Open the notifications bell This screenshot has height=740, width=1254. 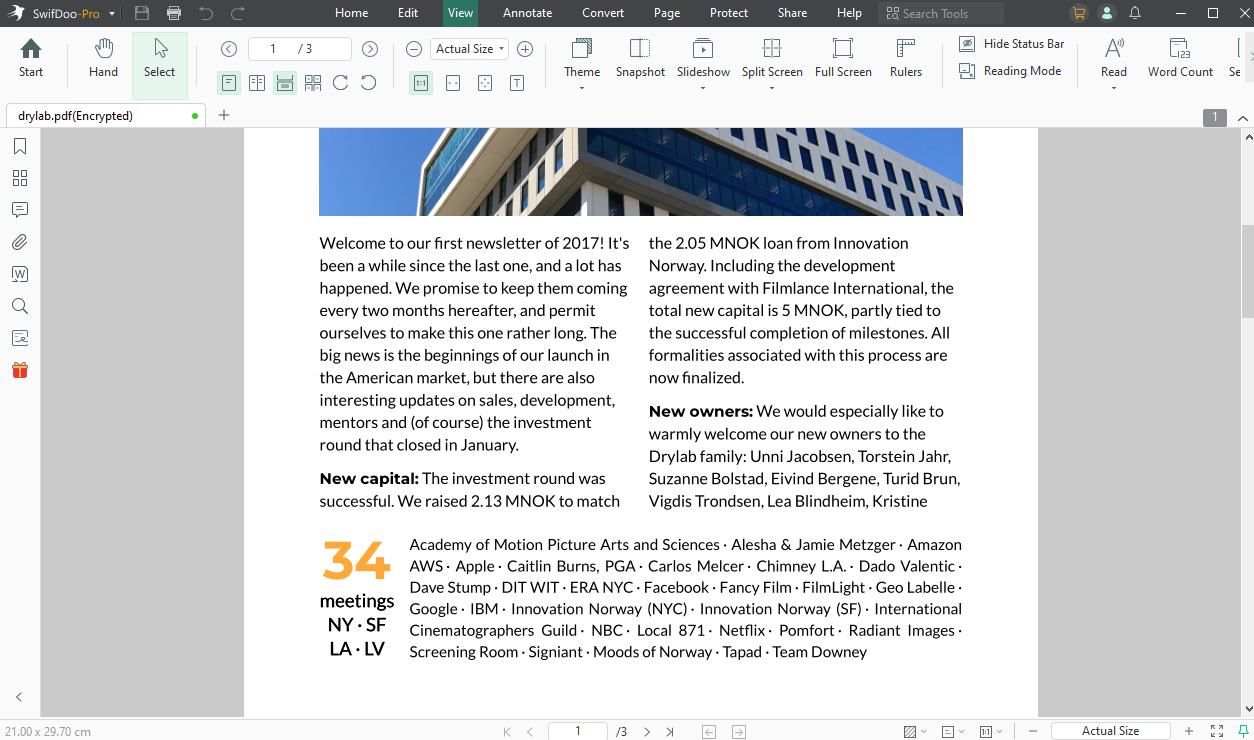(1135, 13)
